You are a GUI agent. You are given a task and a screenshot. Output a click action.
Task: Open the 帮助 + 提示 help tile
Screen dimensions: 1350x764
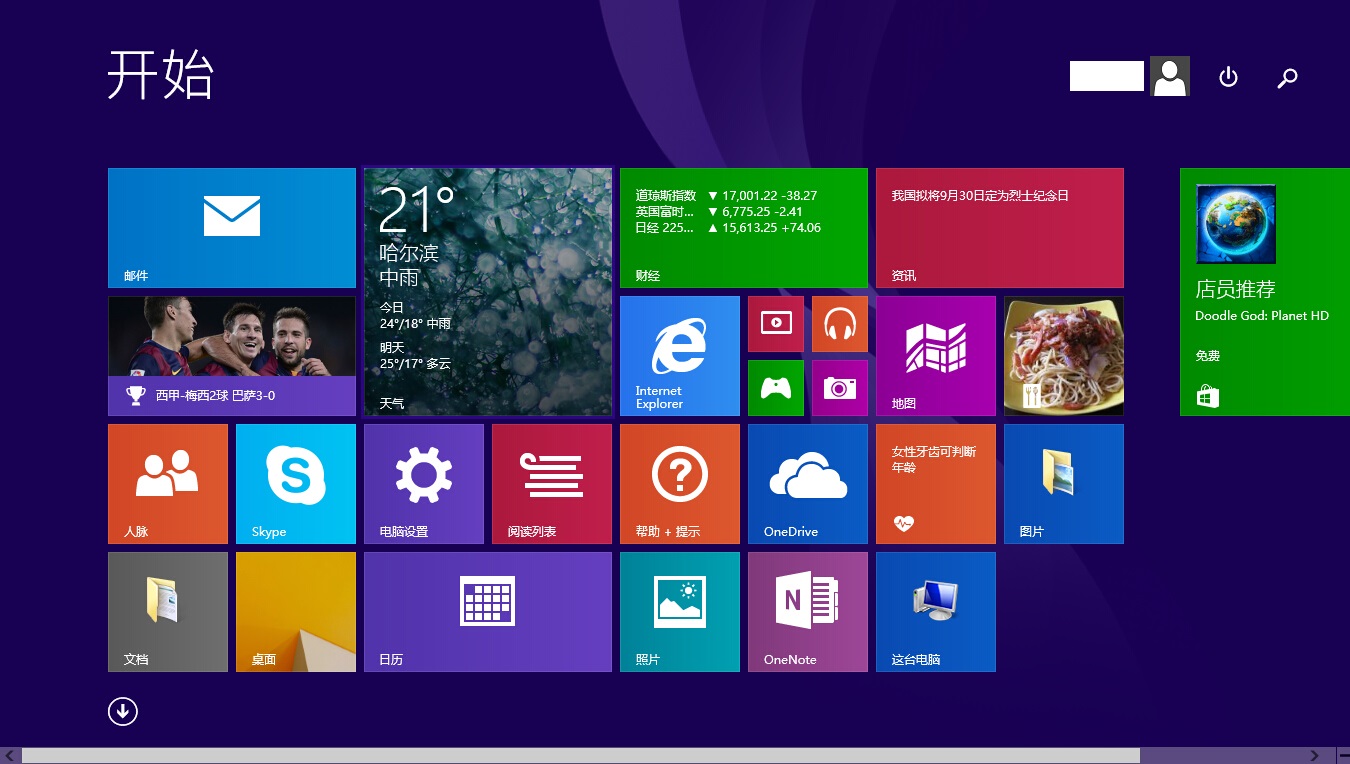pos(680,484)
